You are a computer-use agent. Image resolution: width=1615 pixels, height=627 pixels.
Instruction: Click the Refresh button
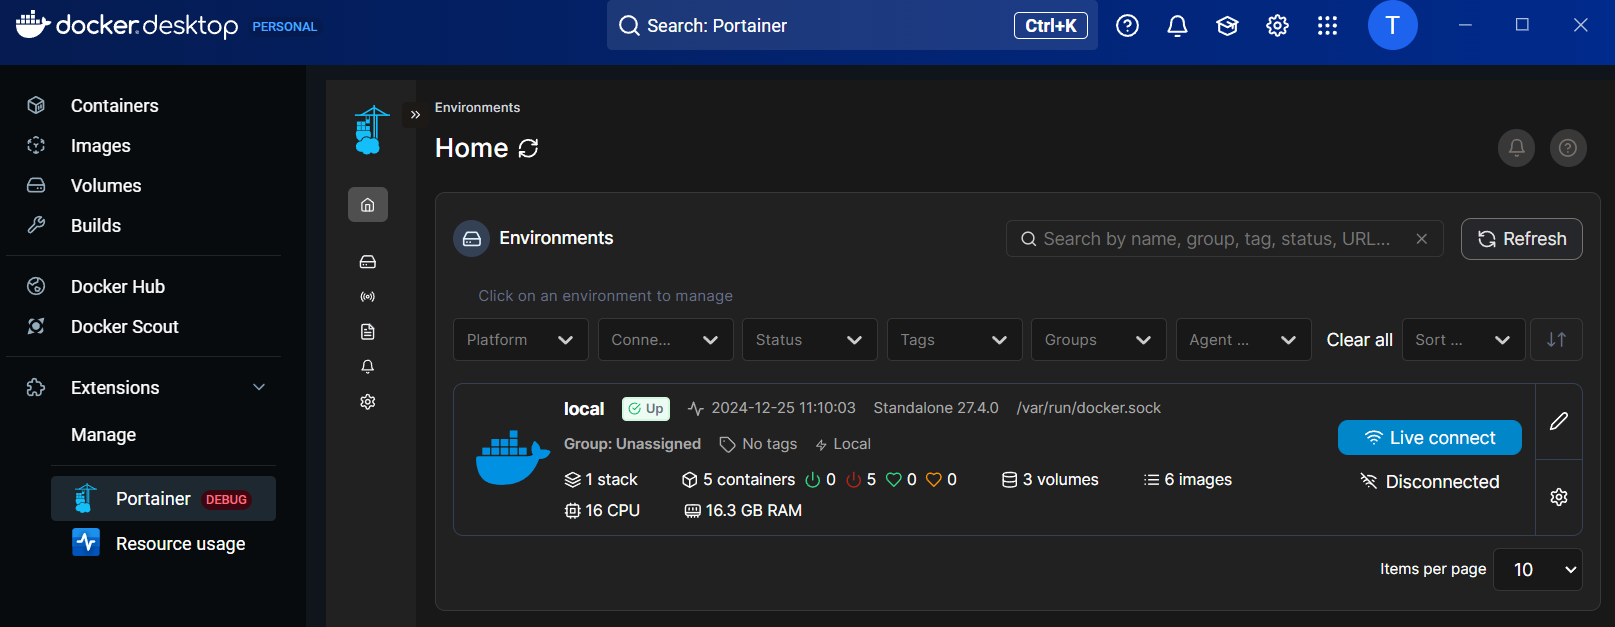(1522, 239)
